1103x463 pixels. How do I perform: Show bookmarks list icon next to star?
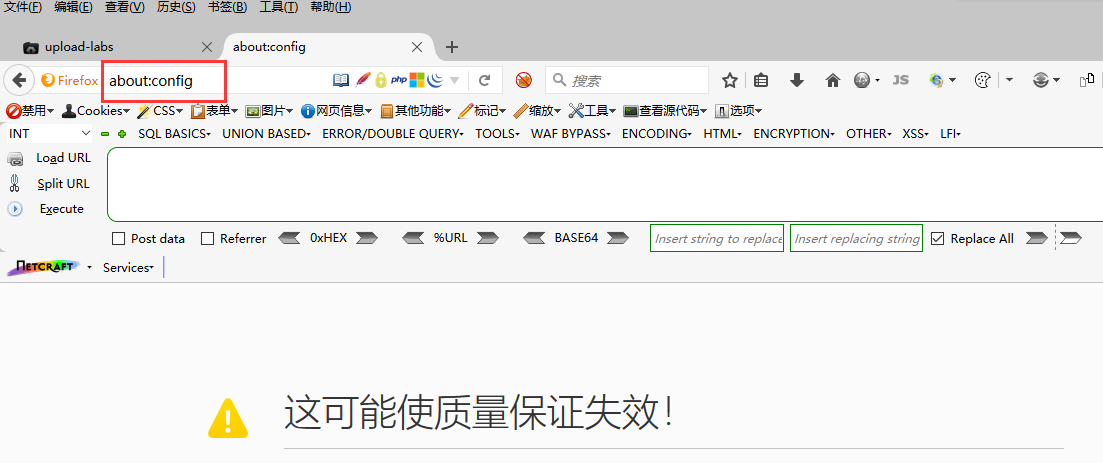pos(760,80)
